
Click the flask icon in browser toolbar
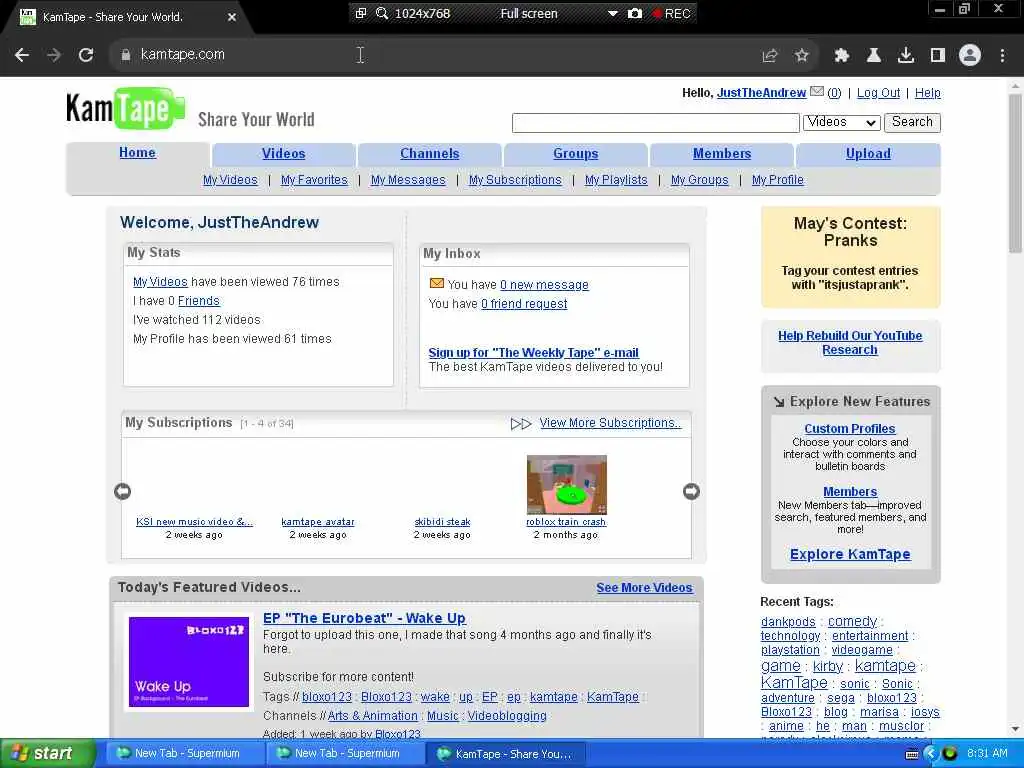(874, 56)
